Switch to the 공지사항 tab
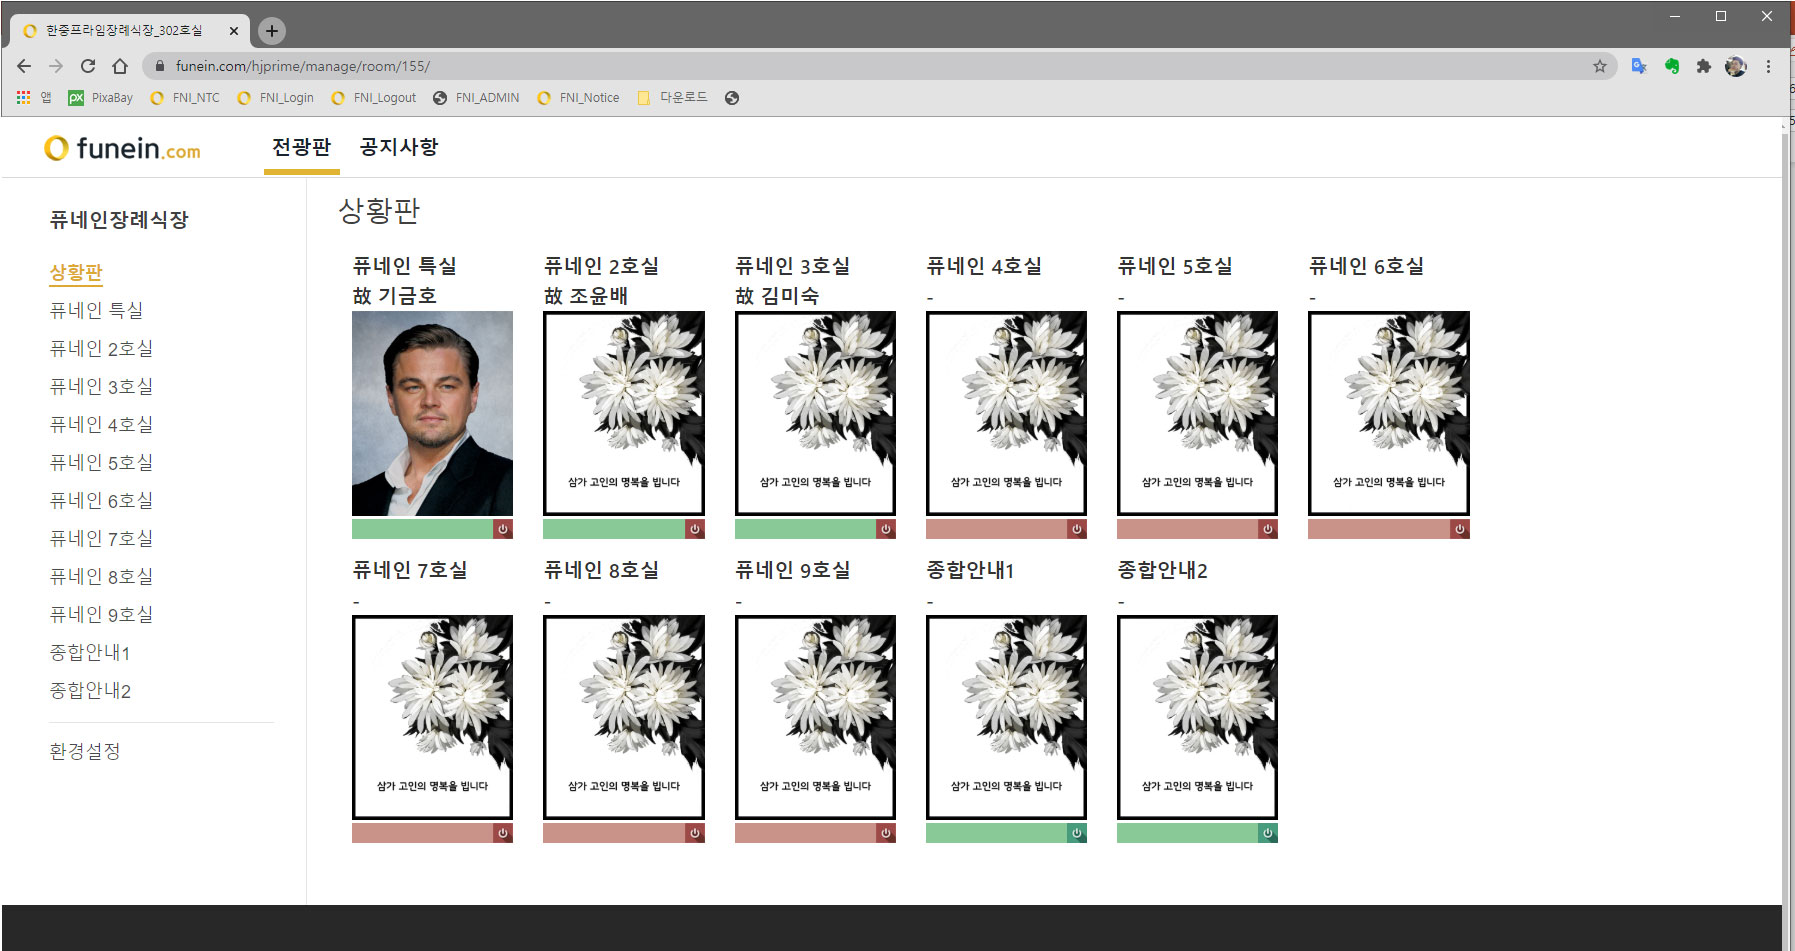1795x951 pixels. pyautogui.click(x=399, y=147)
